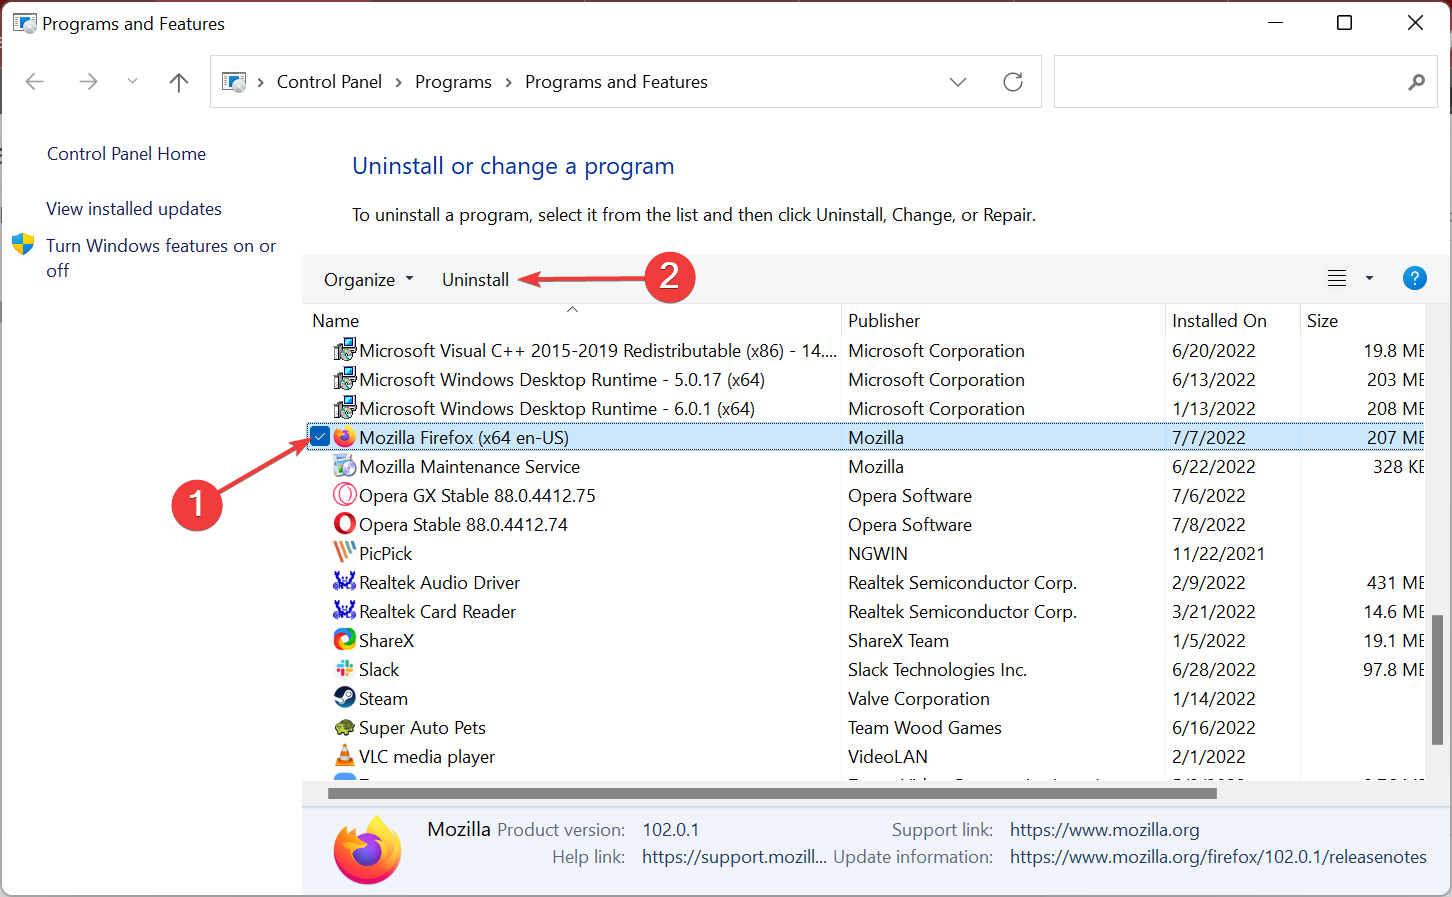The height and width of the screenshot is (897, 1452).
Task: Click the Mozilla Firefox row icon
Action: pyautogui.click(x=345, y=437)
